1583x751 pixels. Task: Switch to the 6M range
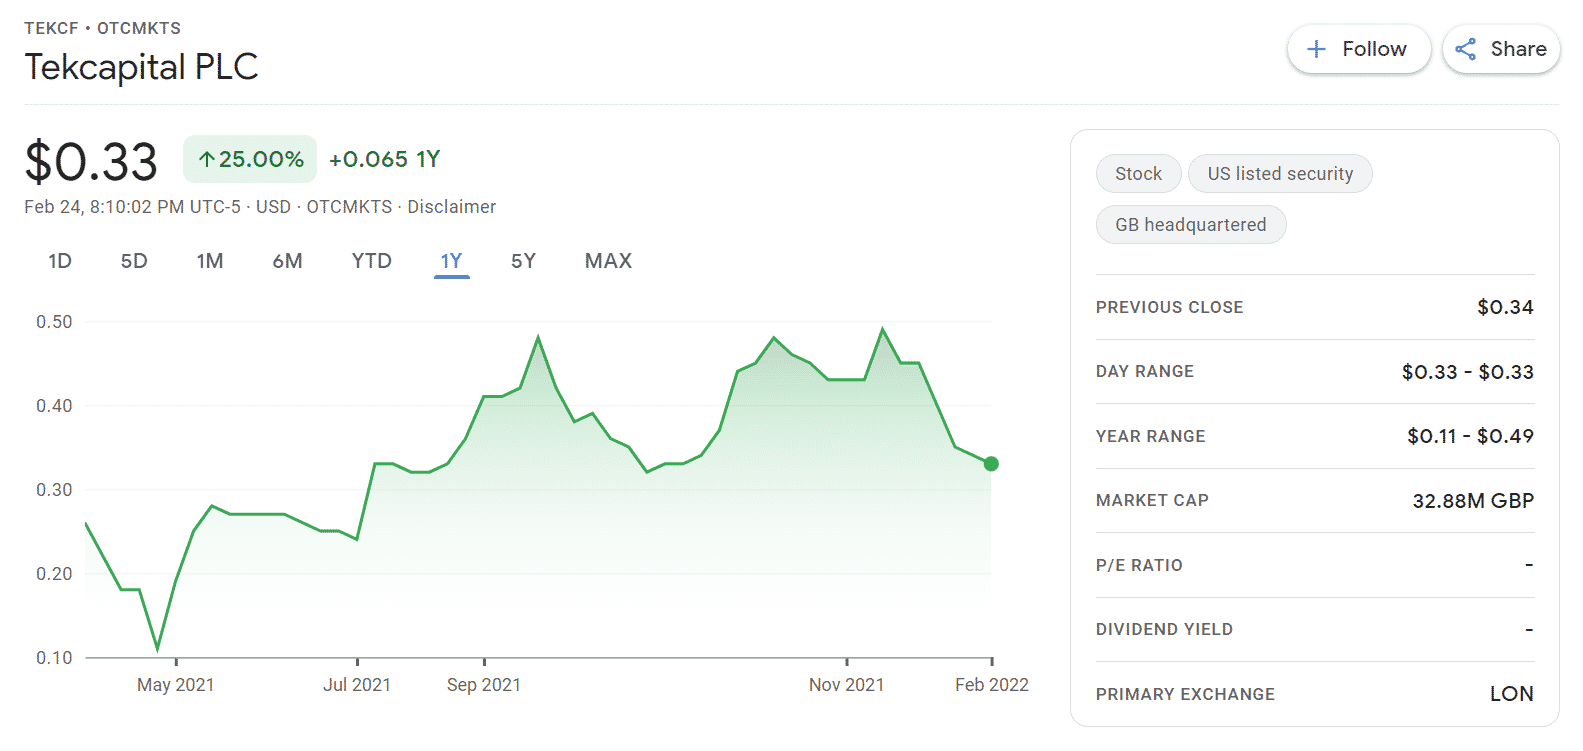click(288, 261)
